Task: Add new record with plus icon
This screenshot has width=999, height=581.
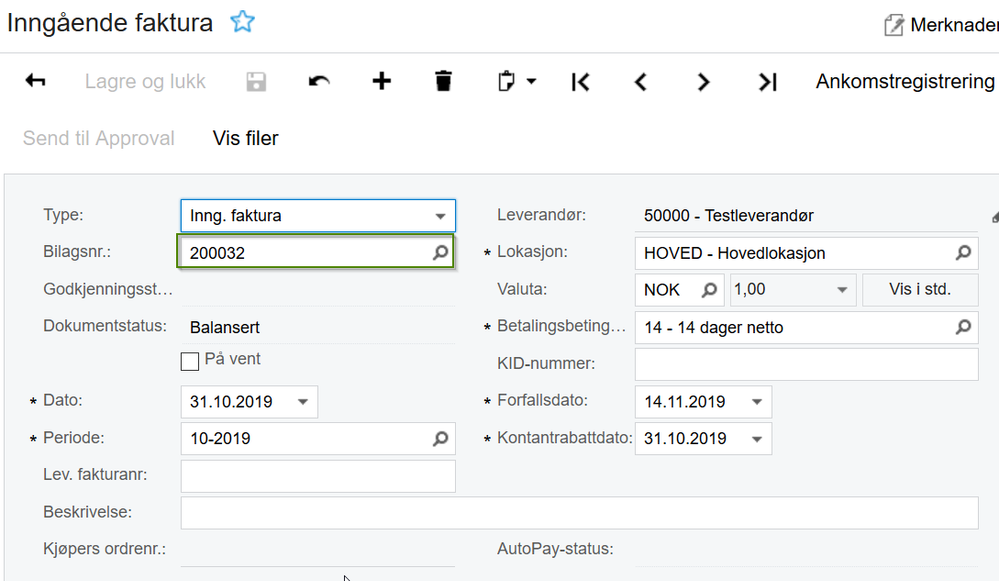Action: point(382,81)
